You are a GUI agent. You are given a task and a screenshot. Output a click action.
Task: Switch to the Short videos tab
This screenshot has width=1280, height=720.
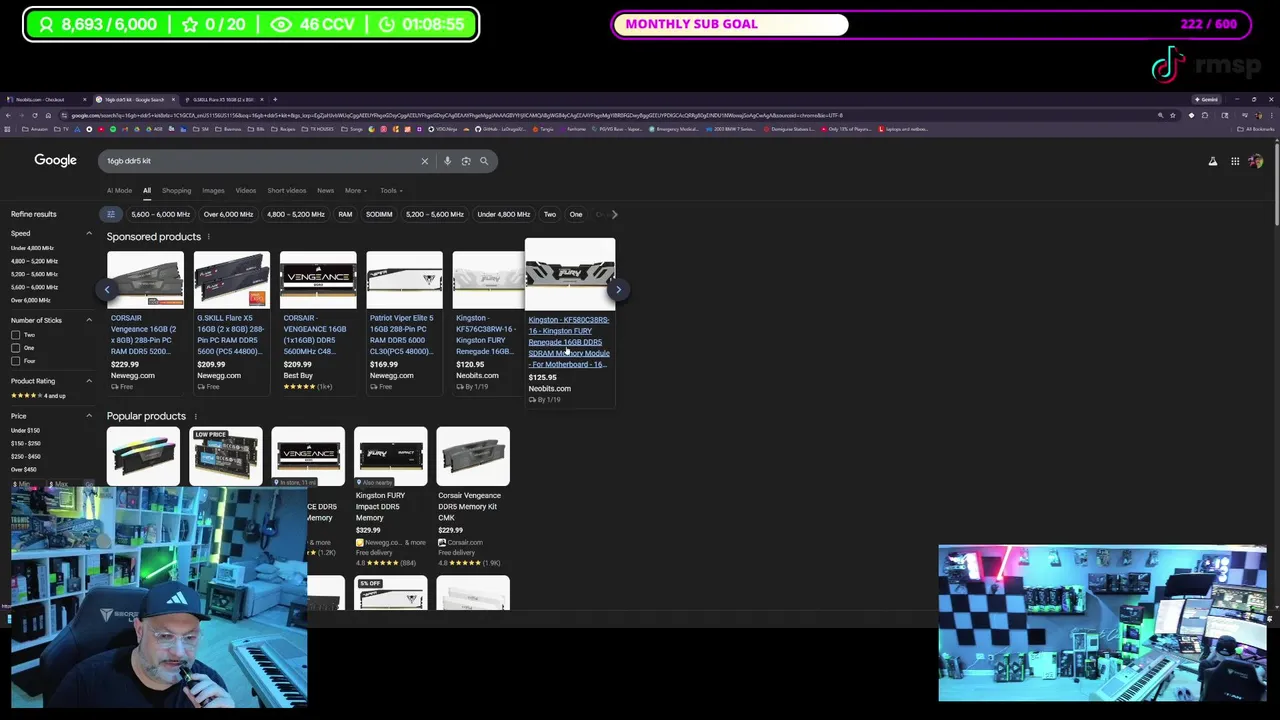coord(286,190)
